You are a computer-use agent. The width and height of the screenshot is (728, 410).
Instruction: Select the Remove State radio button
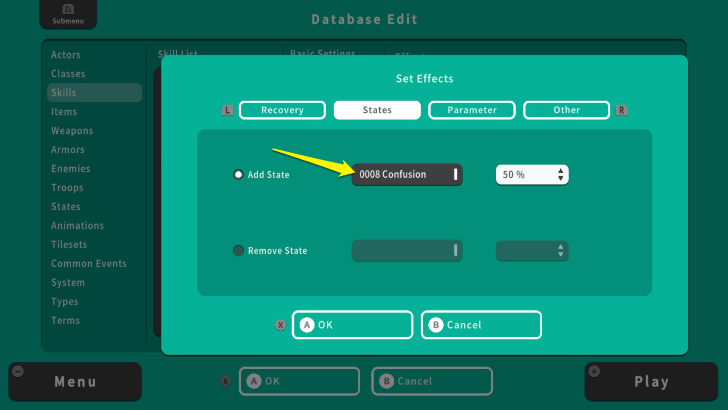(238, 251)
